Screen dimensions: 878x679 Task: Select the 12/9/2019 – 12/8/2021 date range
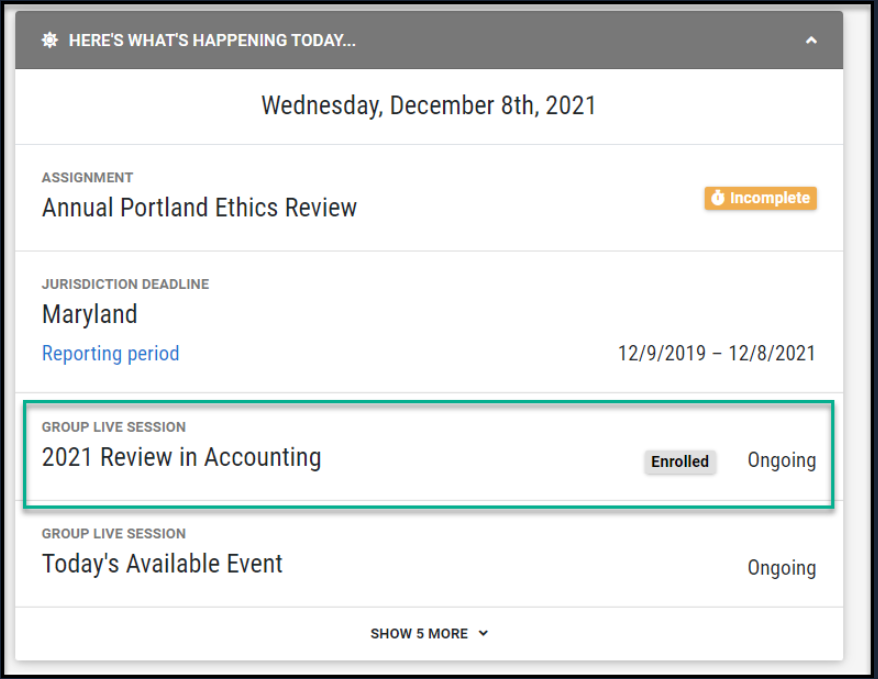pos(716,353)
